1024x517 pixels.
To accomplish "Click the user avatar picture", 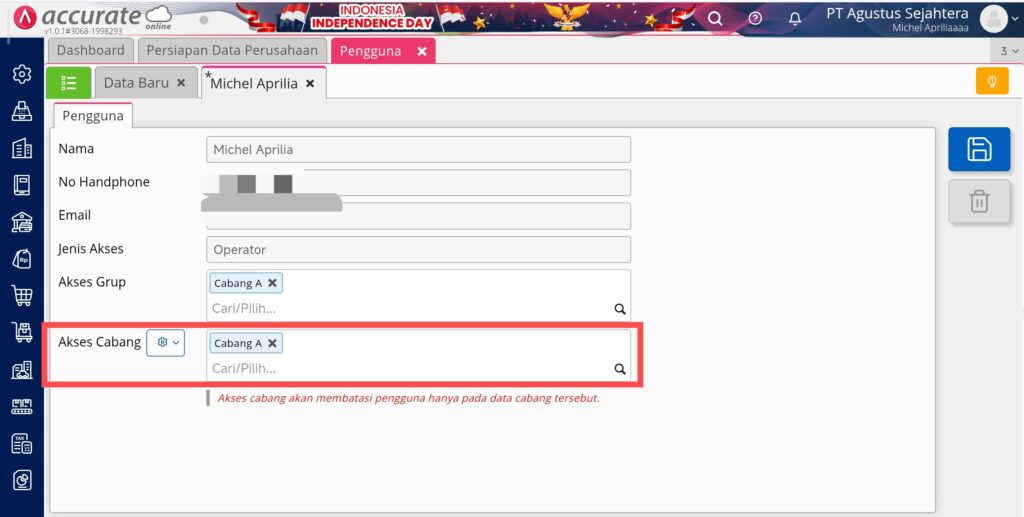I will pos(993,19).
